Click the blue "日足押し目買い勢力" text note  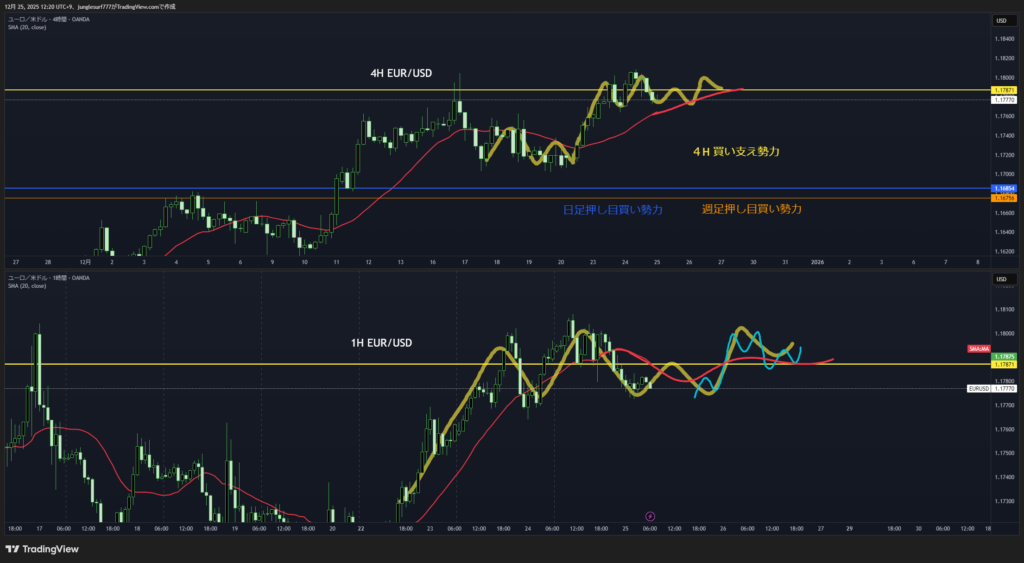point(611,209)
